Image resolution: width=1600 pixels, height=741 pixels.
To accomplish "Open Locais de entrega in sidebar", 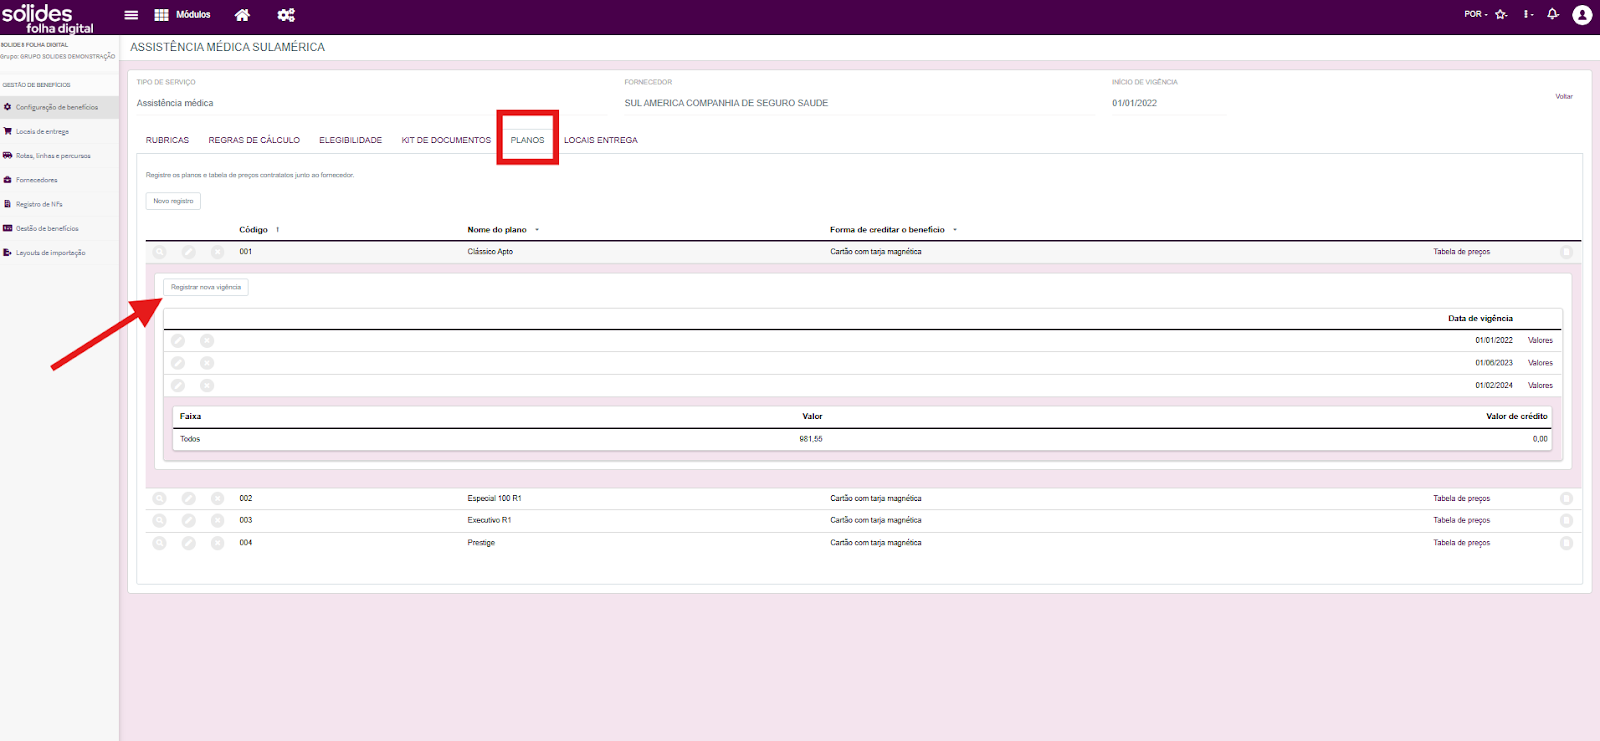I will coord(42,132).
